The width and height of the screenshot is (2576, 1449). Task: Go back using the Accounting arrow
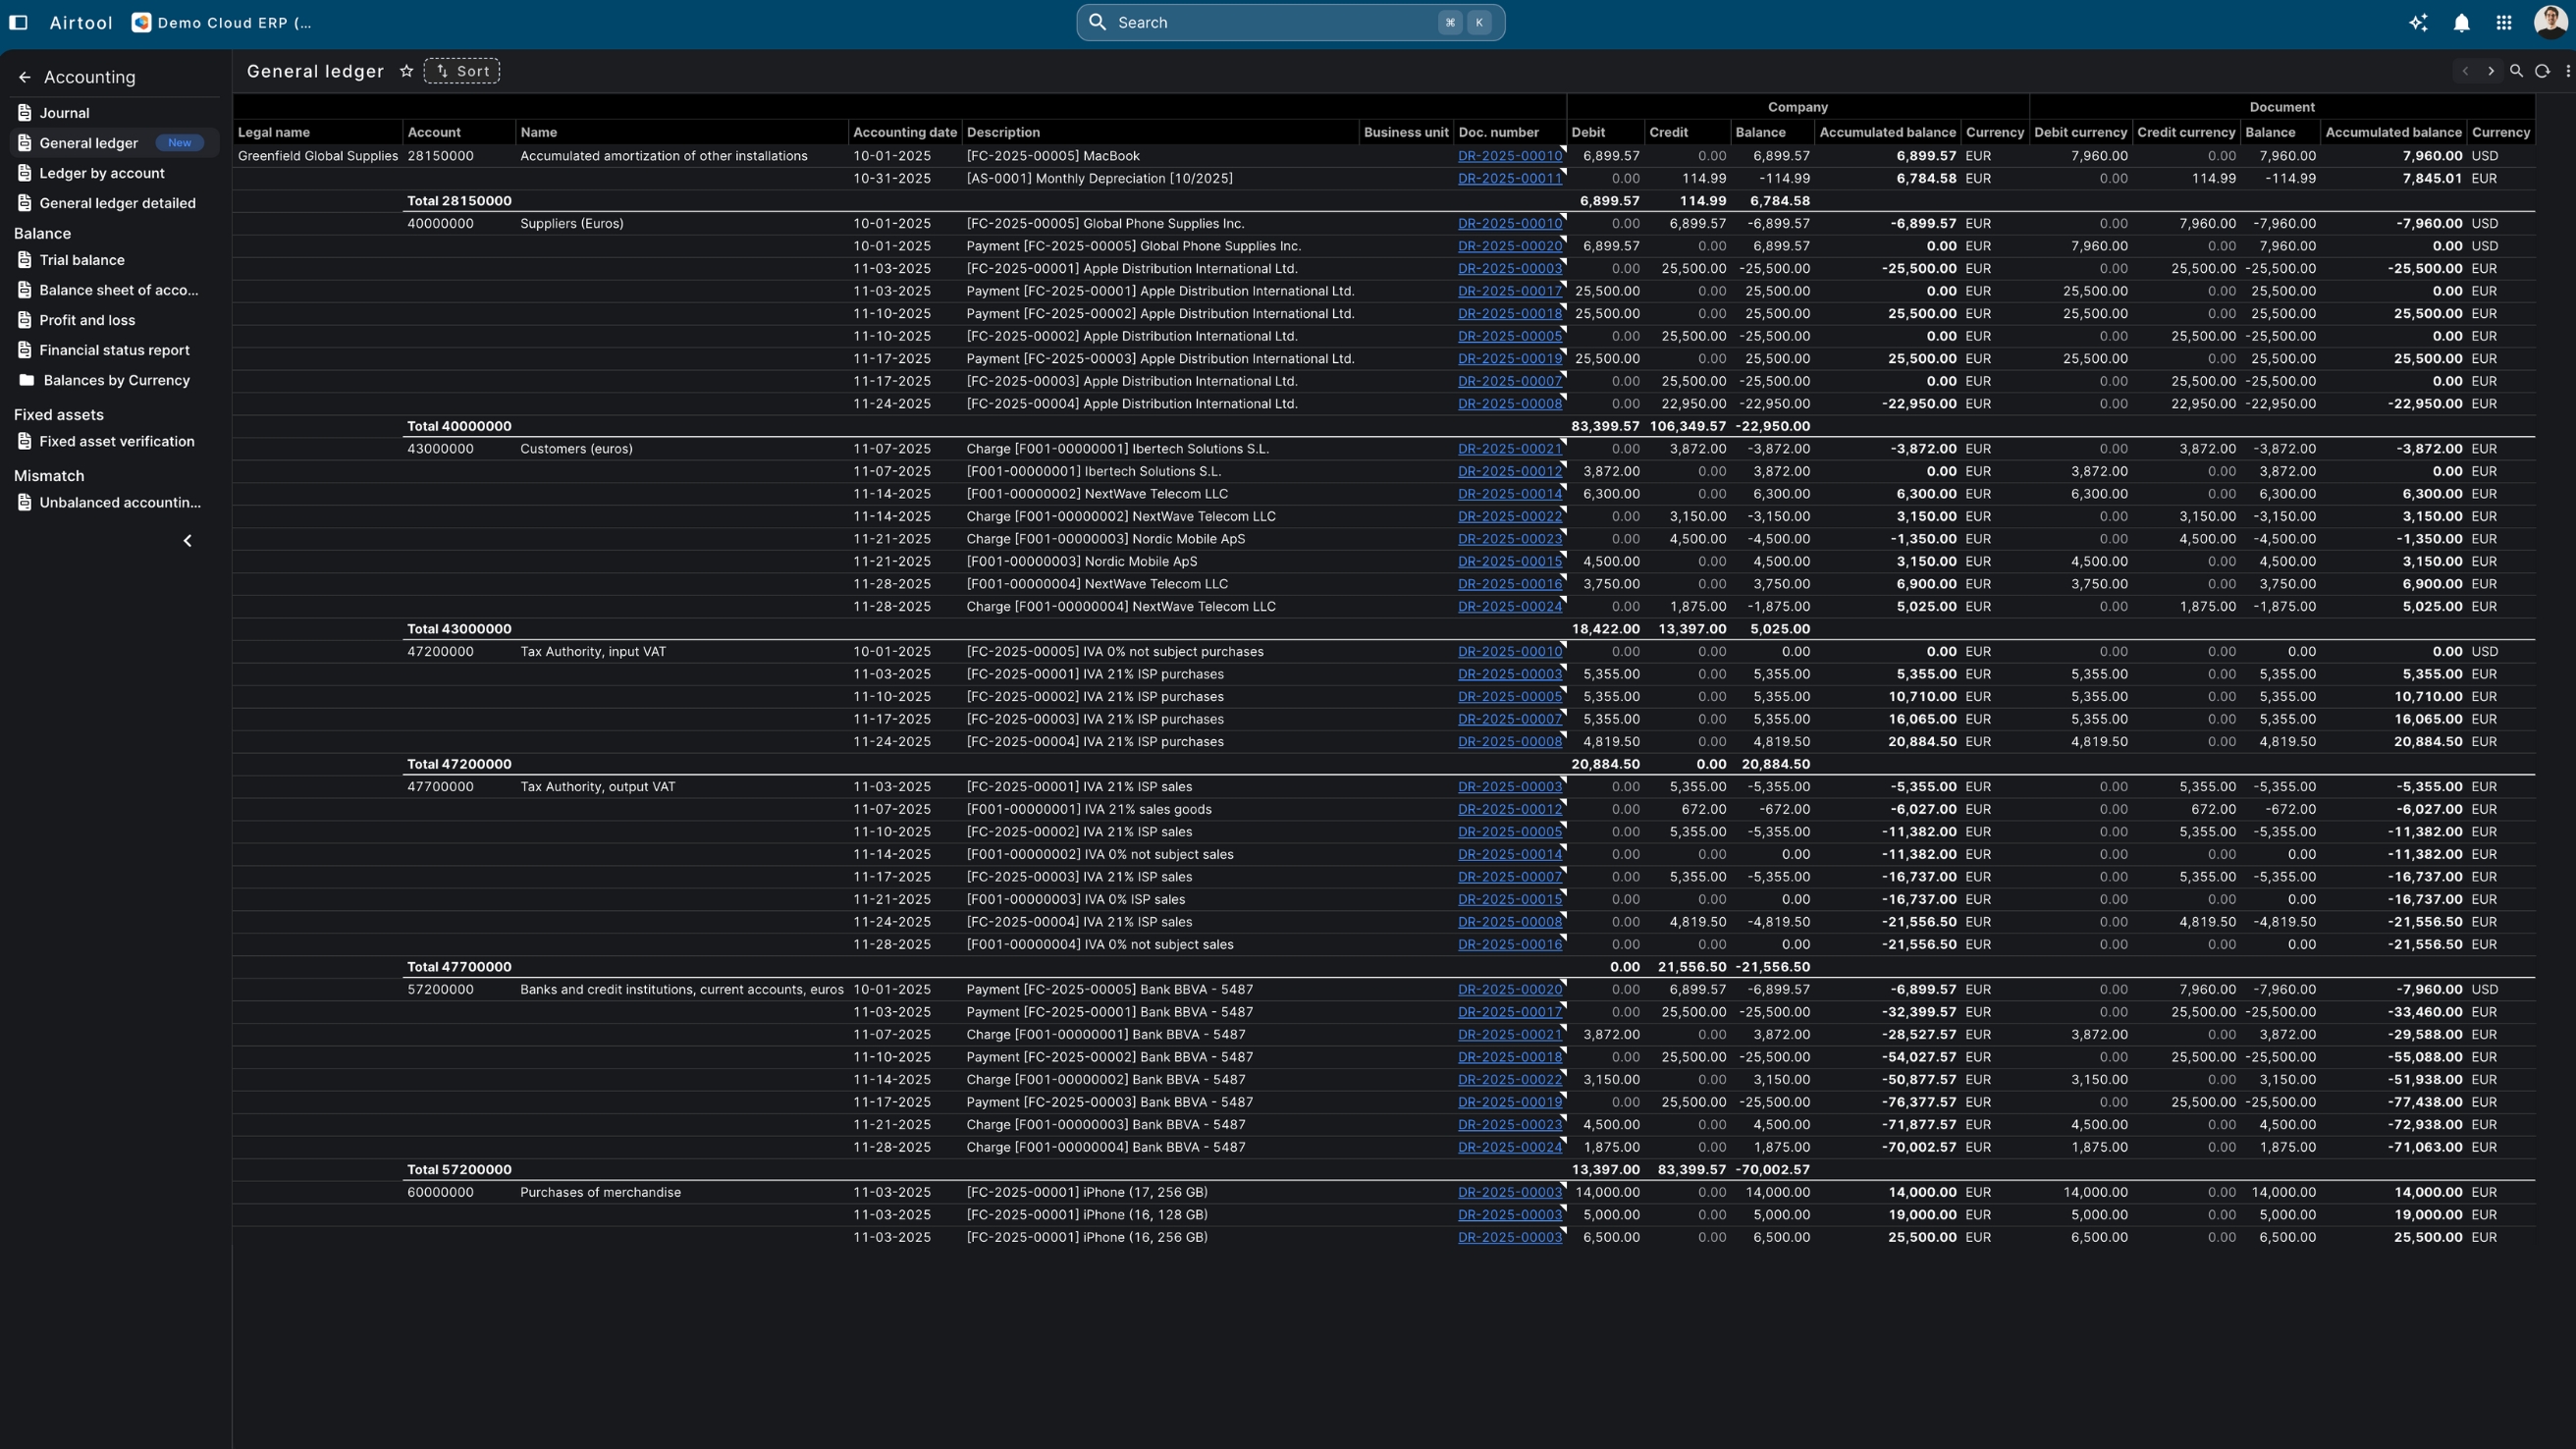point(25,77)
